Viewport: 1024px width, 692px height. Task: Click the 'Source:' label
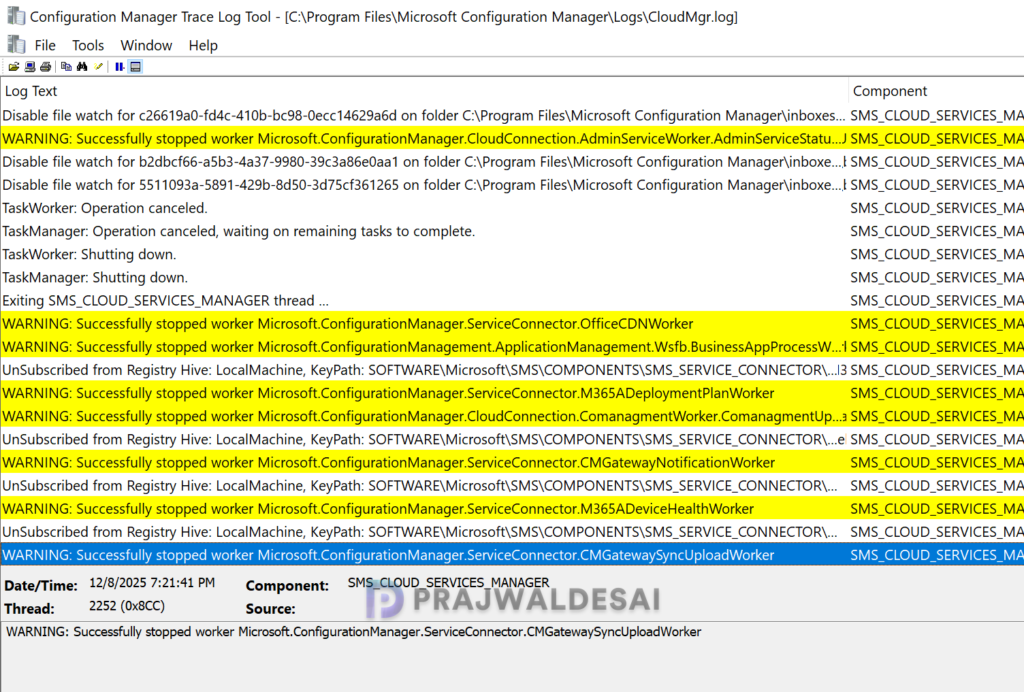270,608
